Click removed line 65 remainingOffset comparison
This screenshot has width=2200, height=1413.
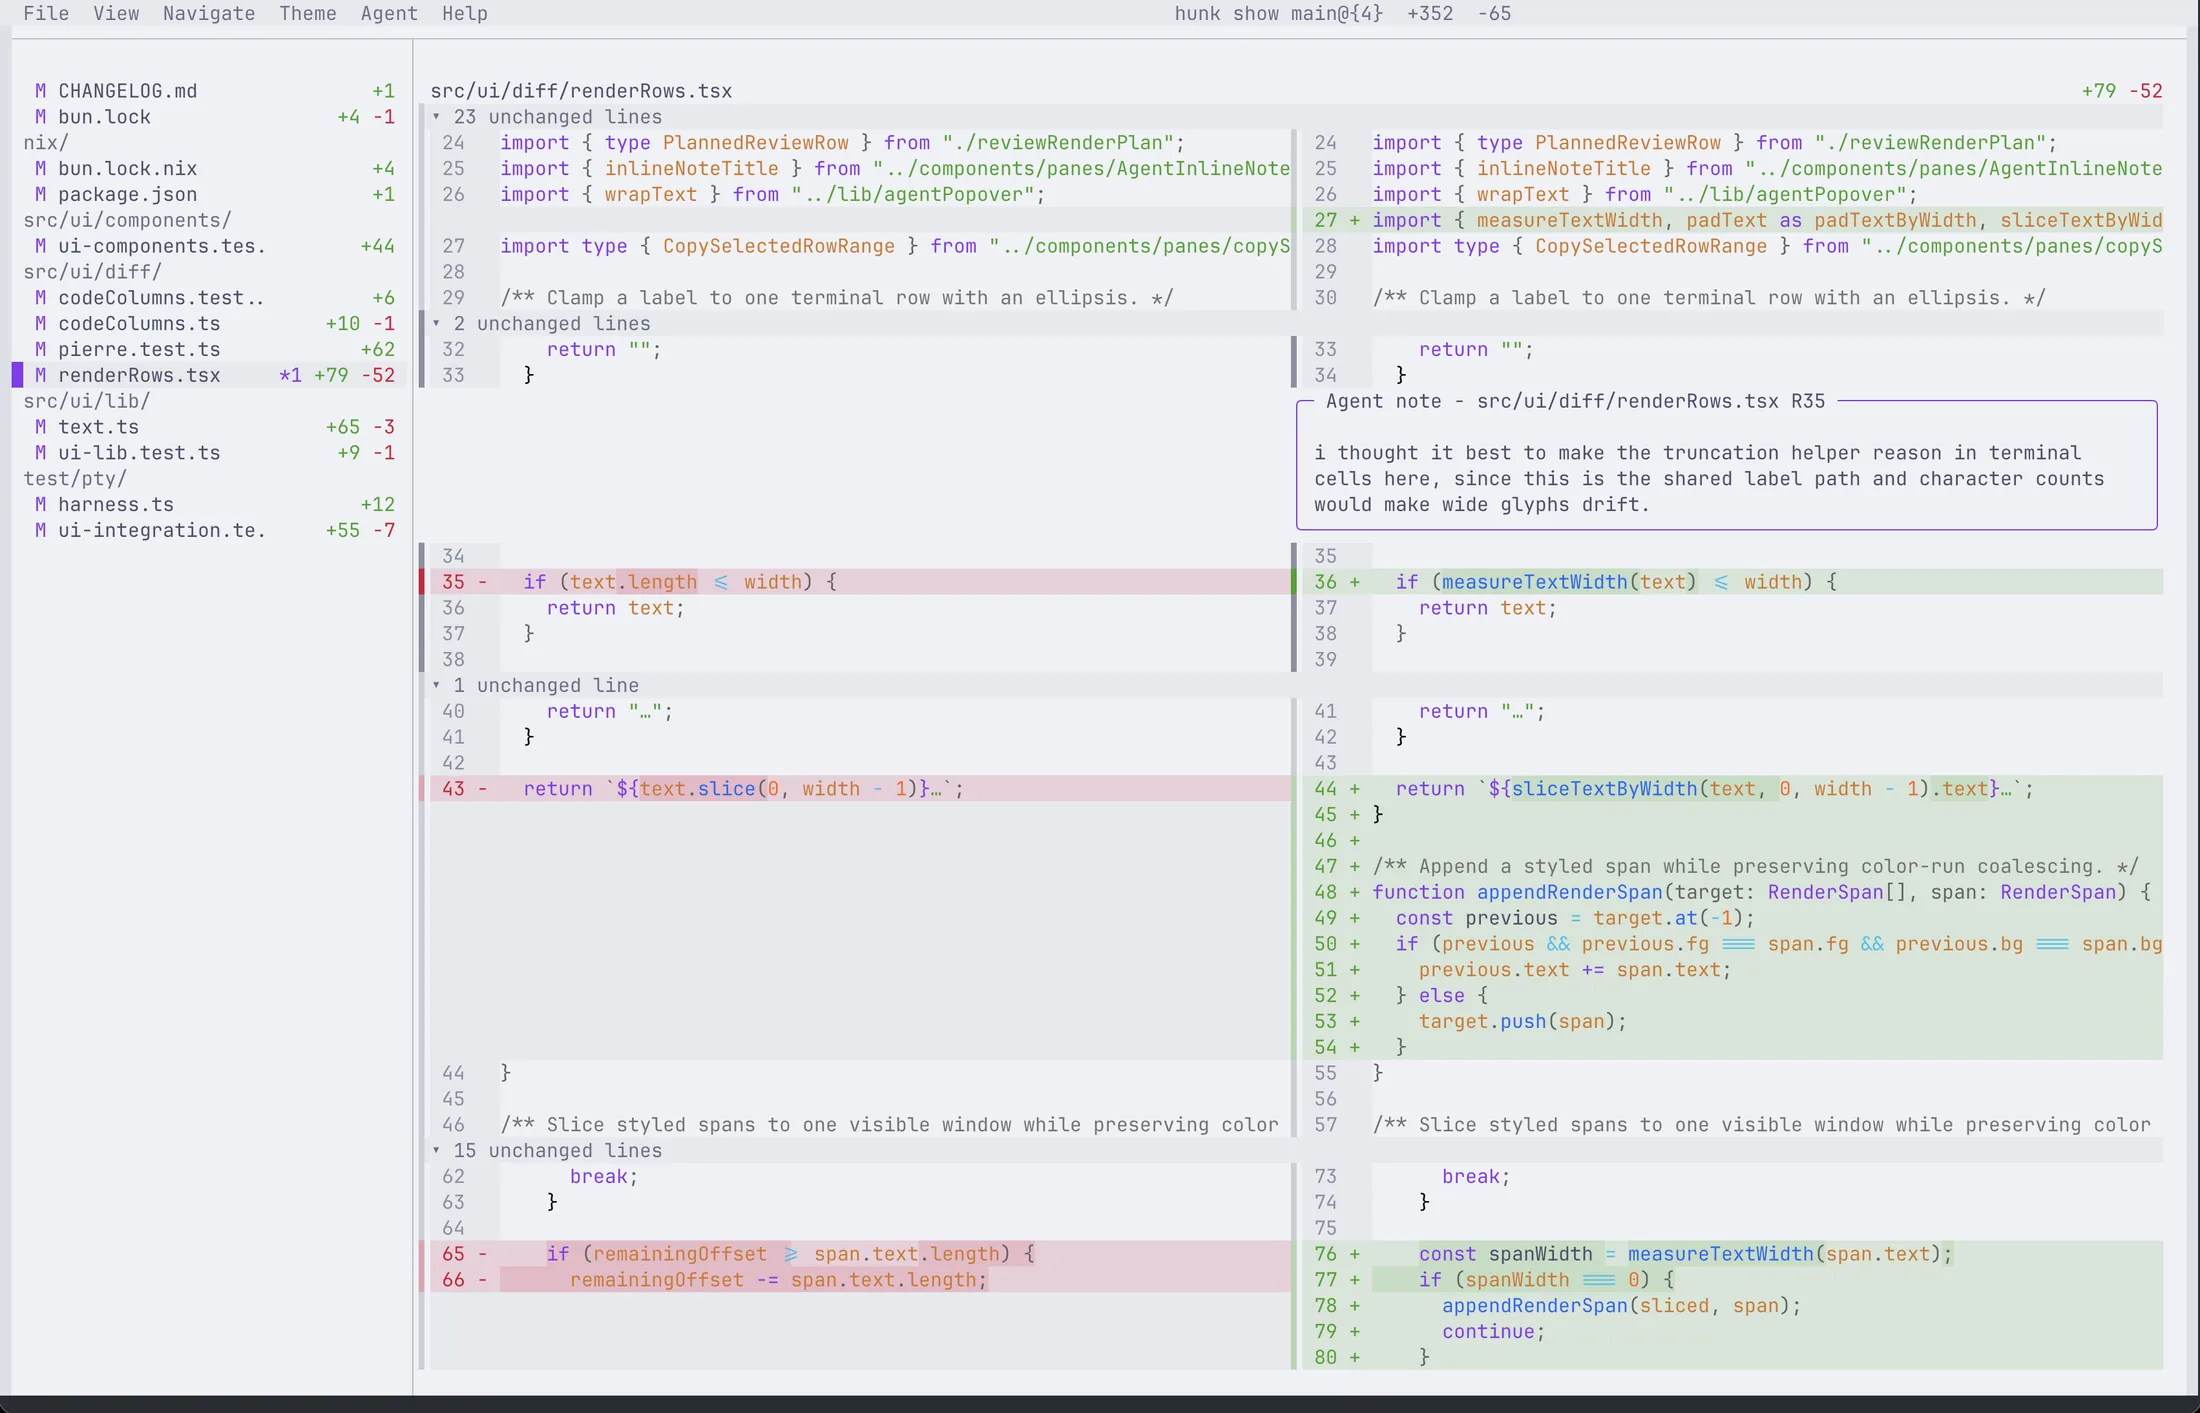(x=860, y=1254)
